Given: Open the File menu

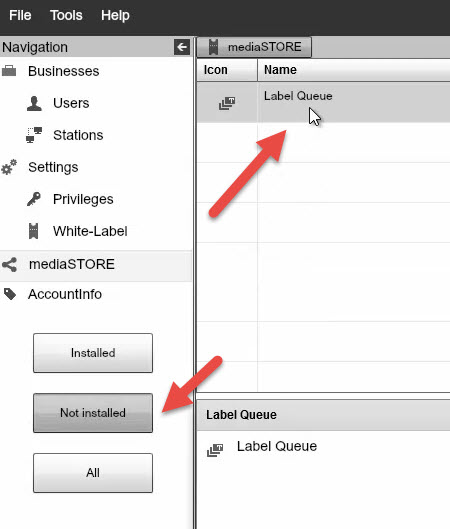Looking at the screenshot, I should (20, 15).
